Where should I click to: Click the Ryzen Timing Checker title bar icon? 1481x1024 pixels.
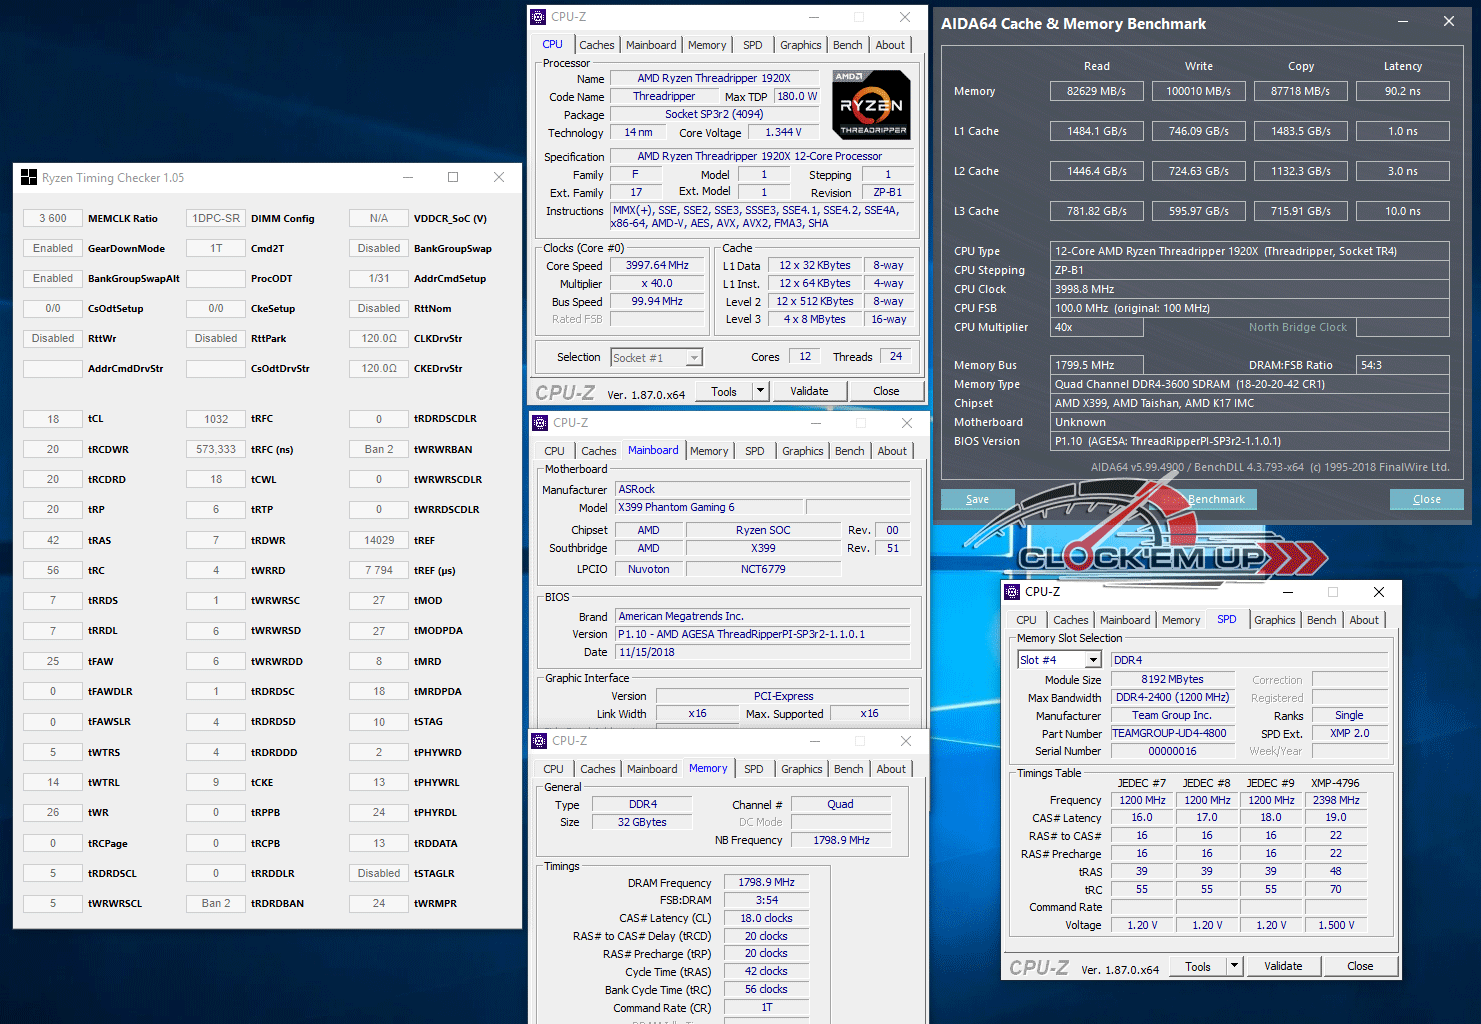(x=29, y=178)
